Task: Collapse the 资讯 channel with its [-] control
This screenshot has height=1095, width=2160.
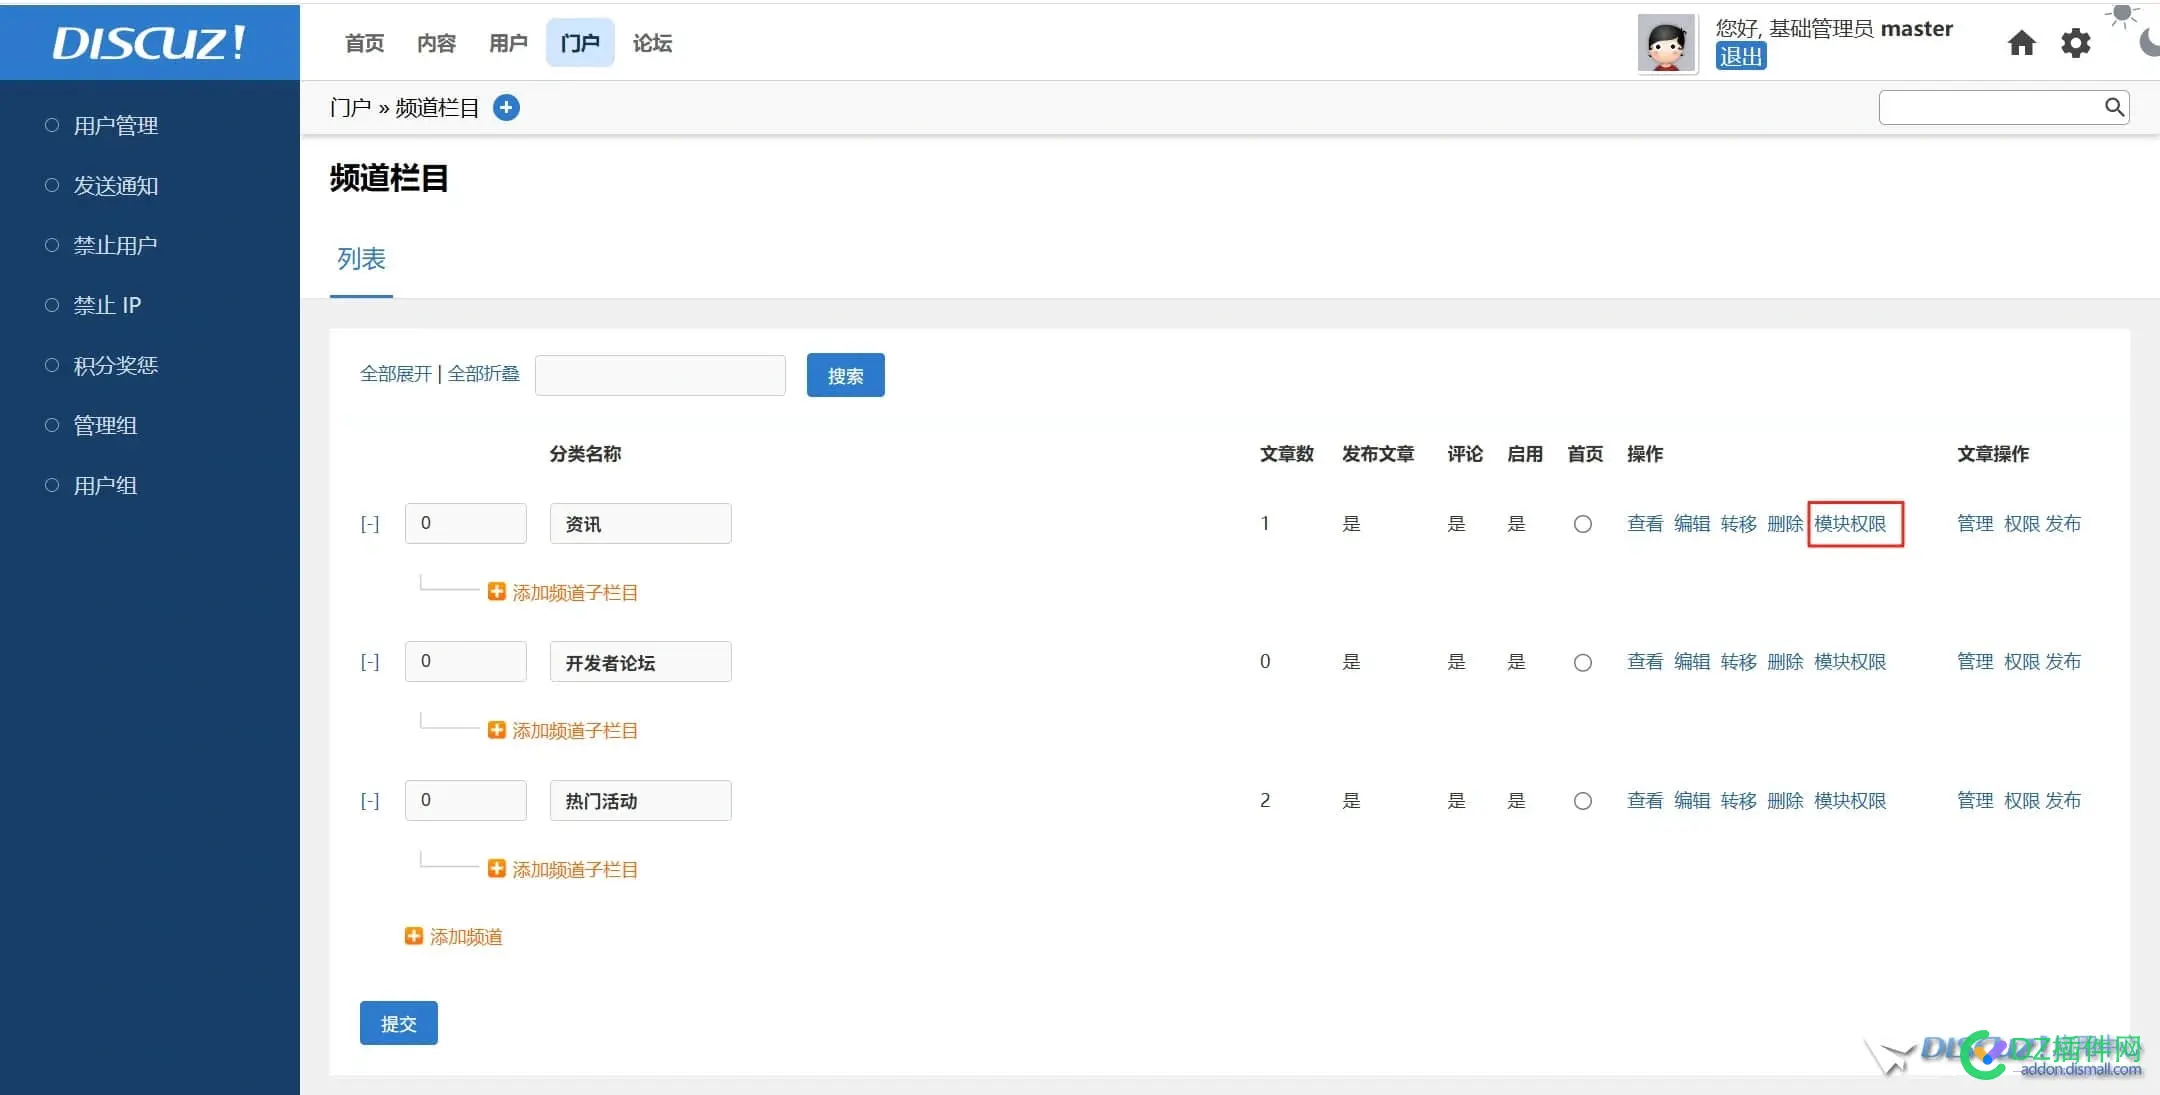Action: [x=369, y=523]
